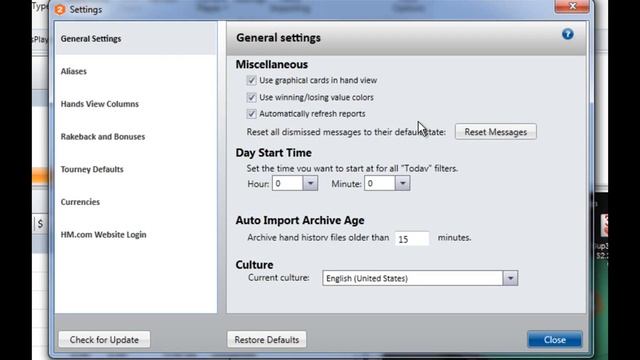This screenshot has height=360, width=640.
Task: Click the Miscellaneous heading
Action: pyautogui.click(x=271, y=64)
